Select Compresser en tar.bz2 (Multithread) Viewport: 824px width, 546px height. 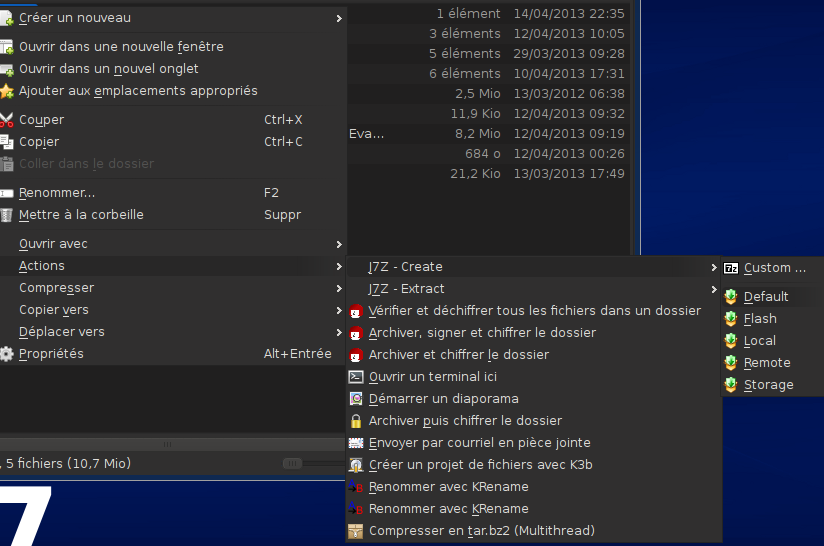[533, 531]
